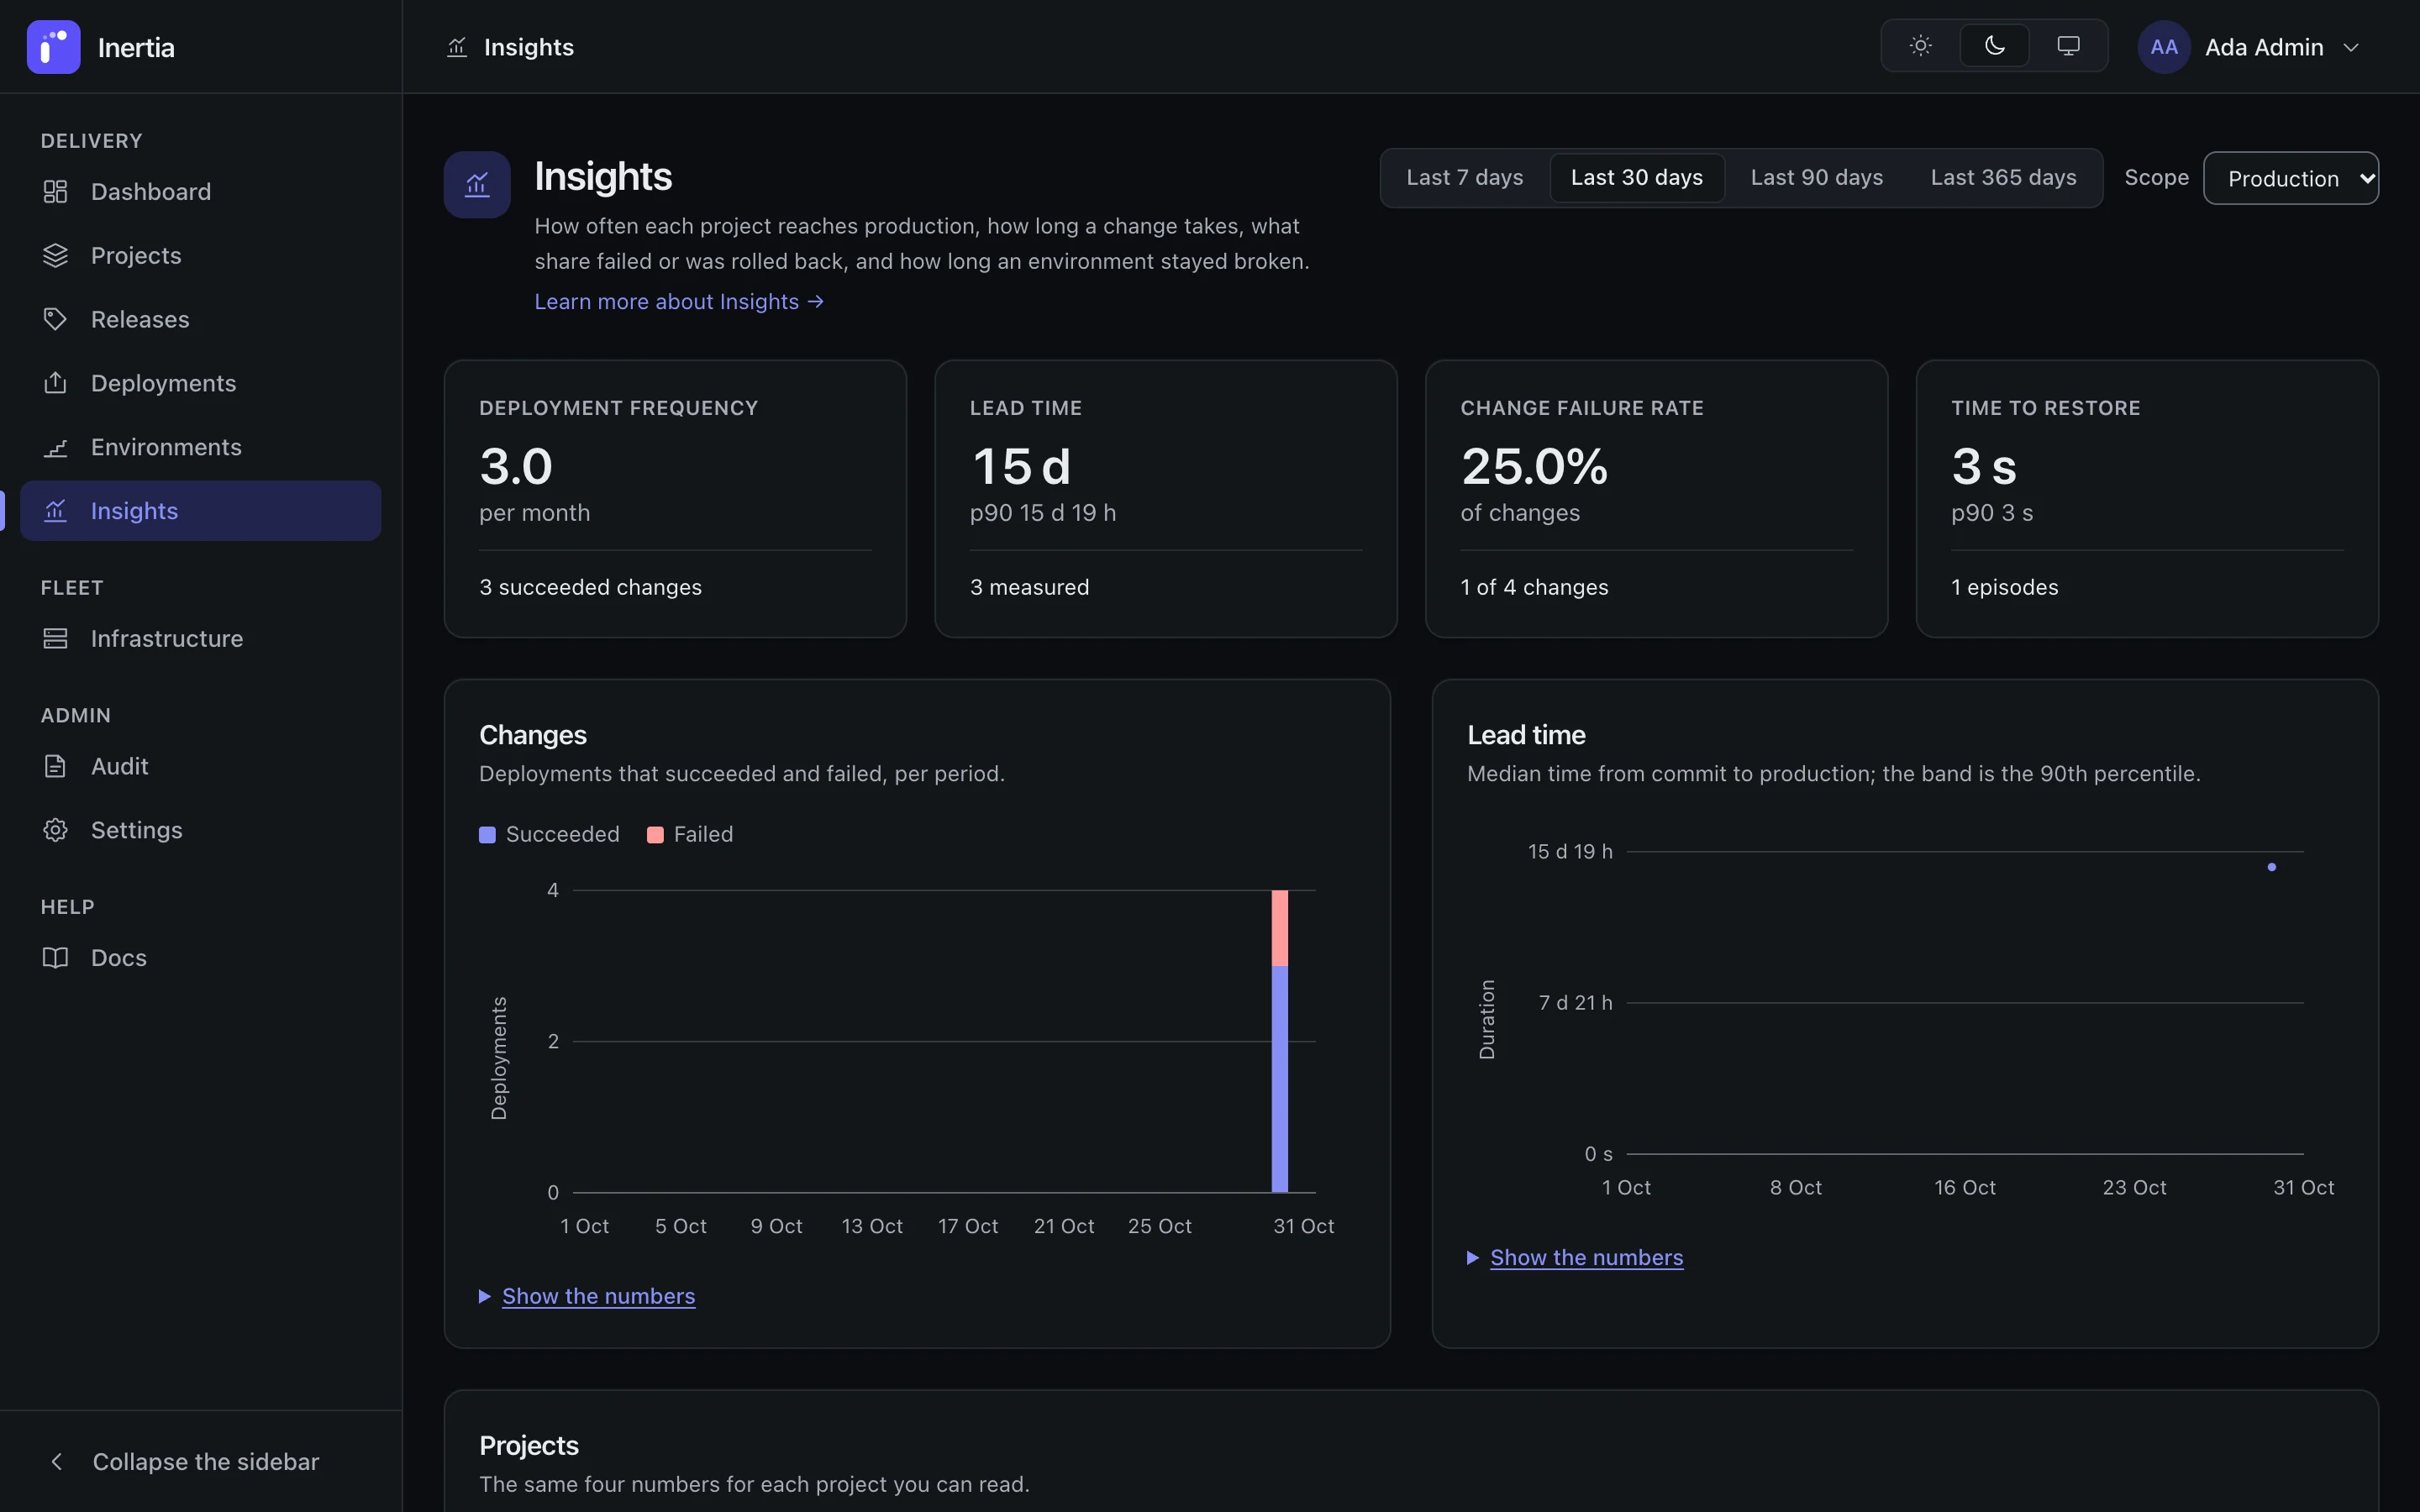2420x1512 pixels.
Task: Open Ada Admin user menu chevron
Action: pos(2351,47)
